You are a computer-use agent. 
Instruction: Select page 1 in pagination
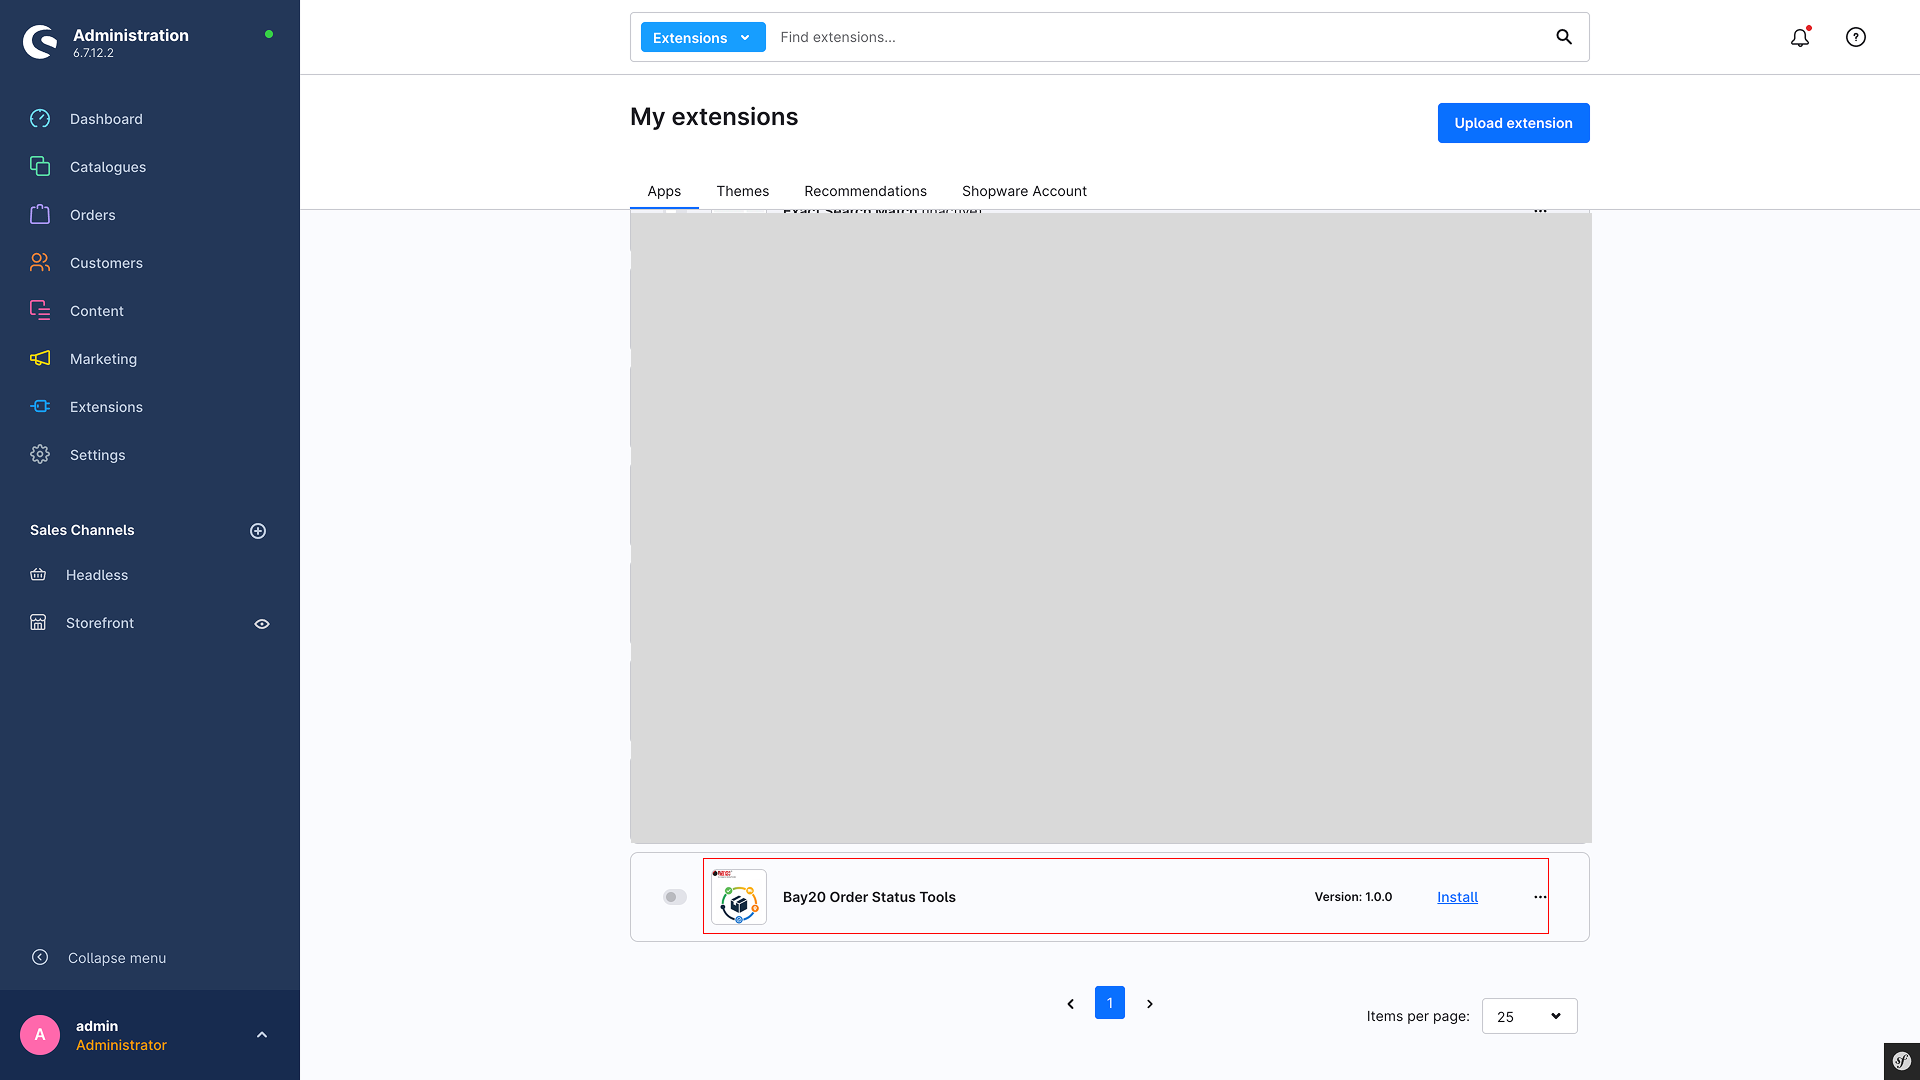(1110, 1003)
